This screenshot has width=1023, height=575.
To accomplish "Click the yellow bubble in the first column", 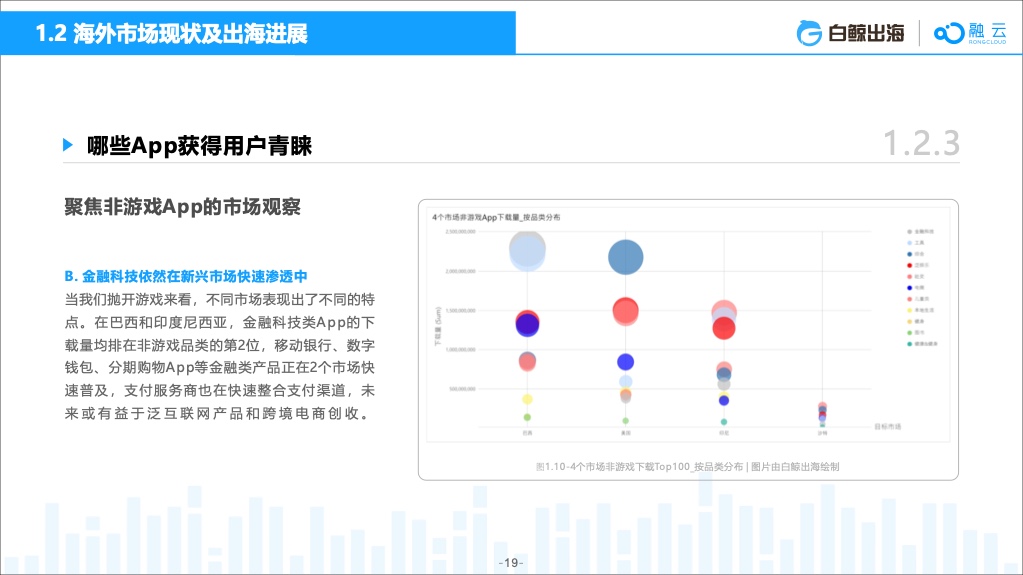I will tap(527, 399).
